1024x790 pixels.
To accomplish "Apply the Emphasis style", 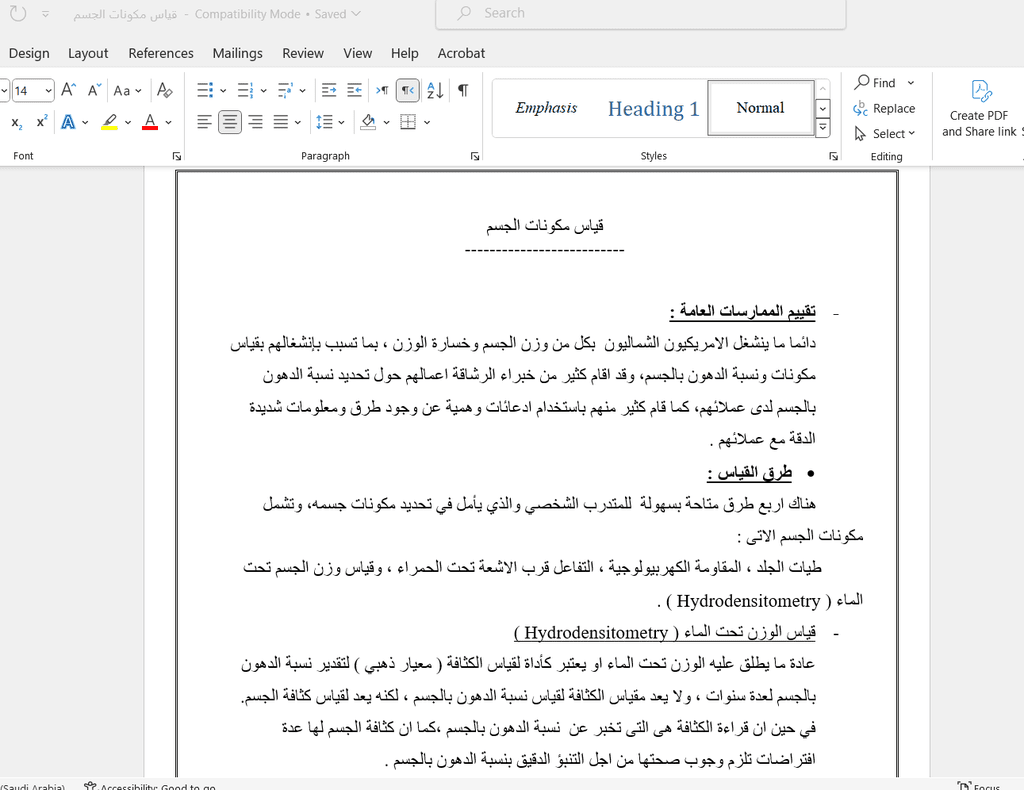I will point(546,108).
